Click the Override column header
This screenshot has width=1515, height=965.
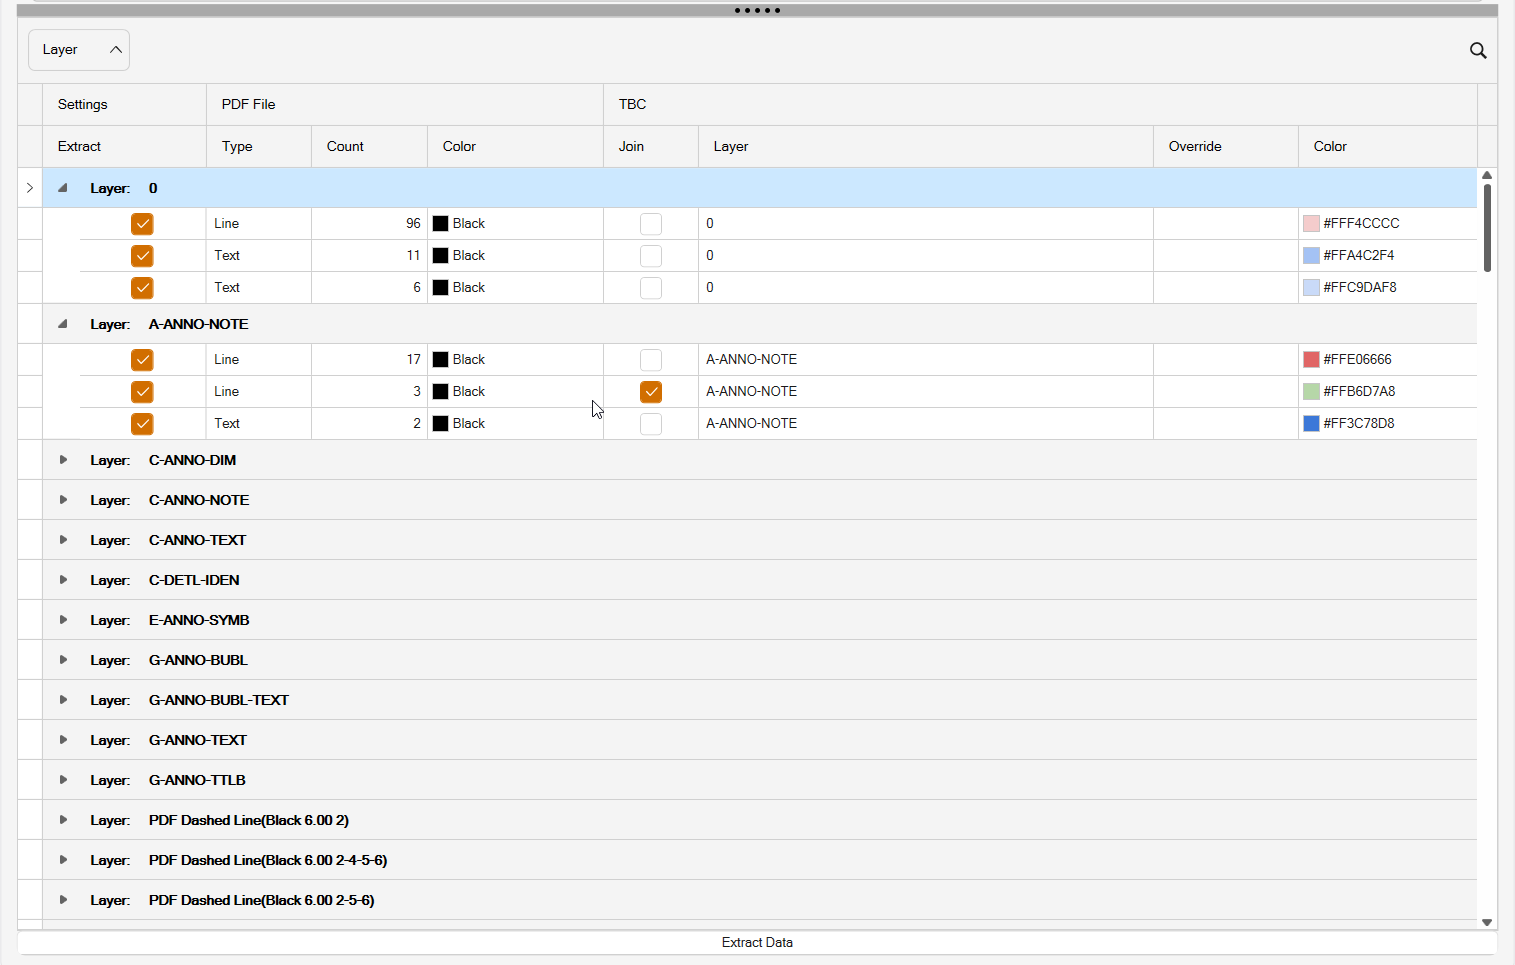1195,146
